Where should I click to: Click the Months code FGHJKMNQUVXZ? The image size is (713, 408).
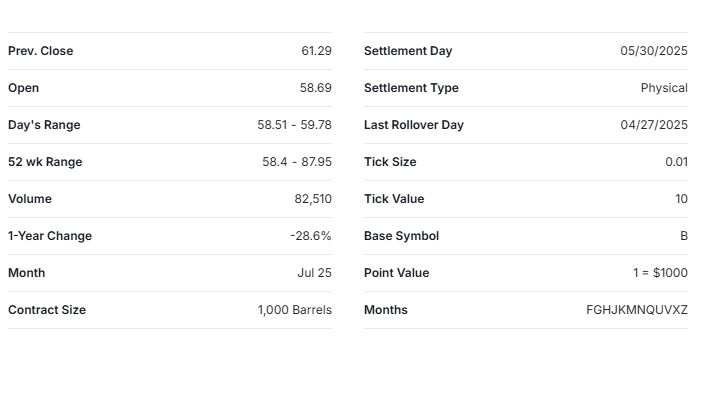tap(637, 310)
